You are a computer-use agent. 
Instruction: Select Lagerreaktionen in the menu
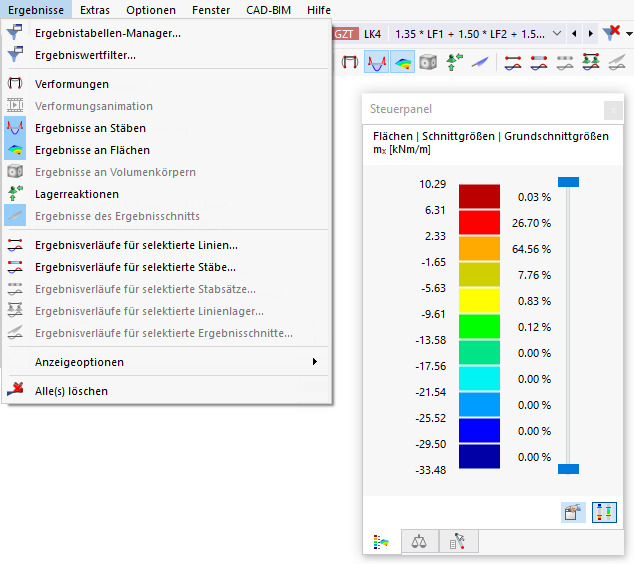coord(167,194)
